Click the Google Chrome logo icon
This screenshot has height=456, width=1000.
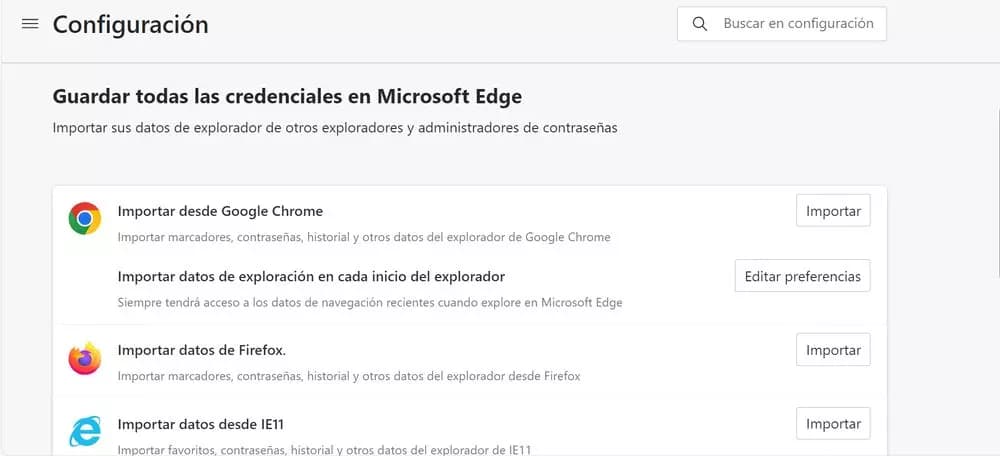[85, 218]
